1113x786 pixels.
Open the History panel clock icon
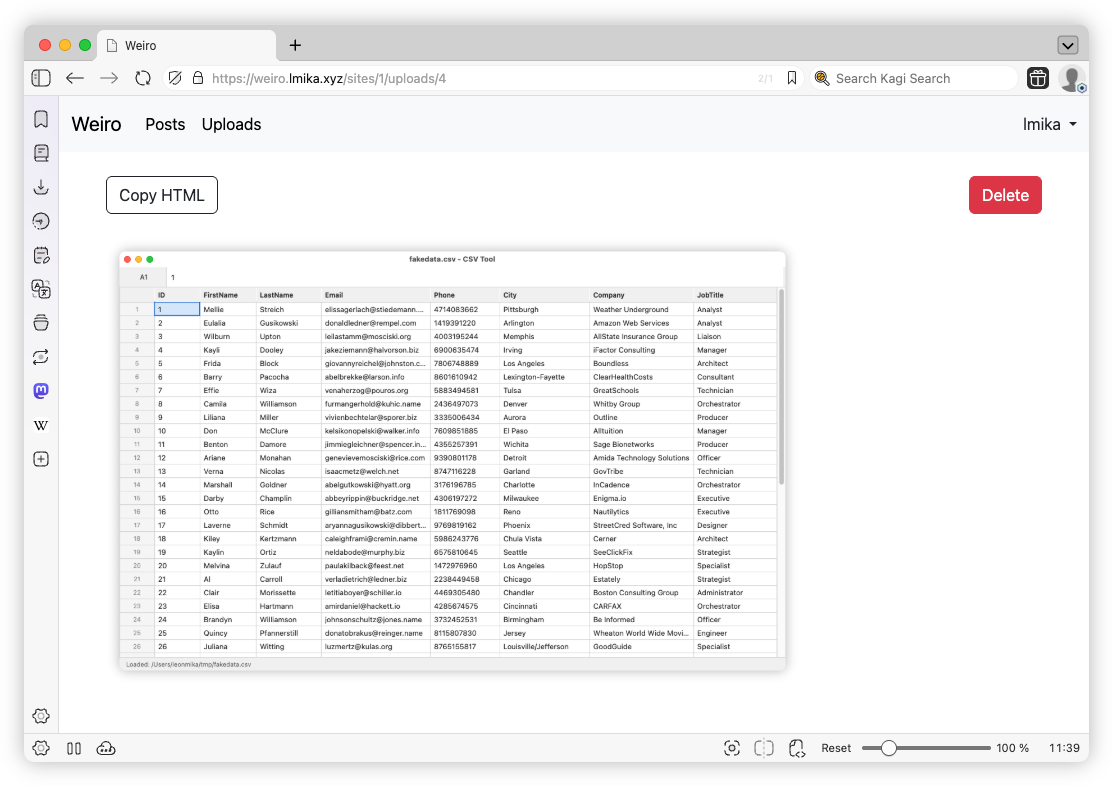41,221
